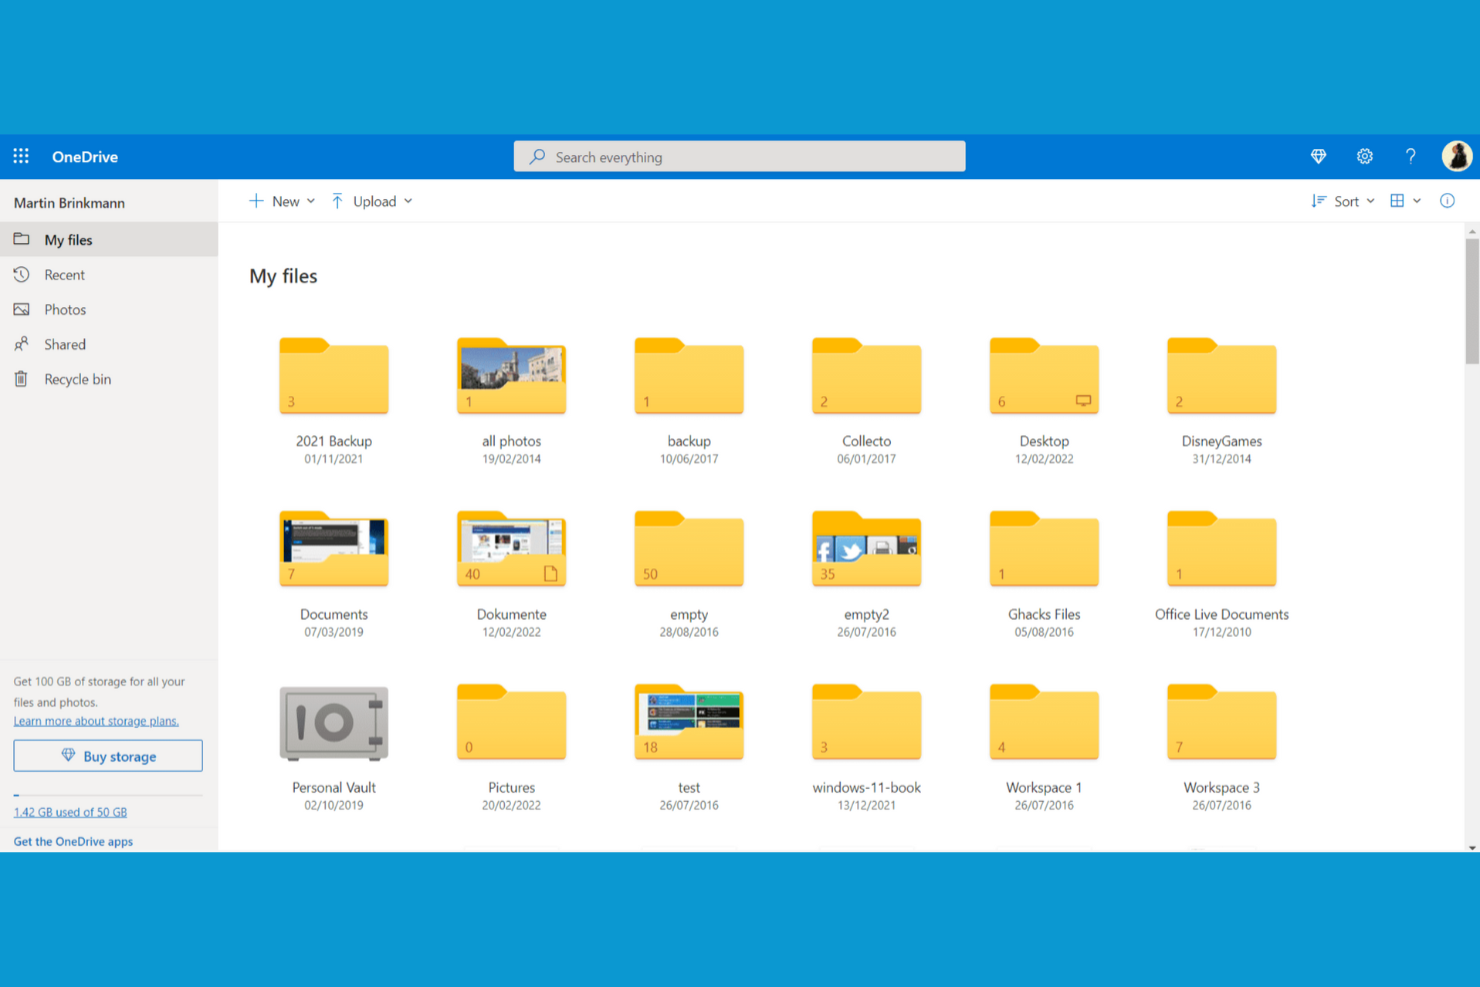Open the Collecto folder icon
Image resolution: width=1480 pixels, height=987 pixels.
(866, 376)
